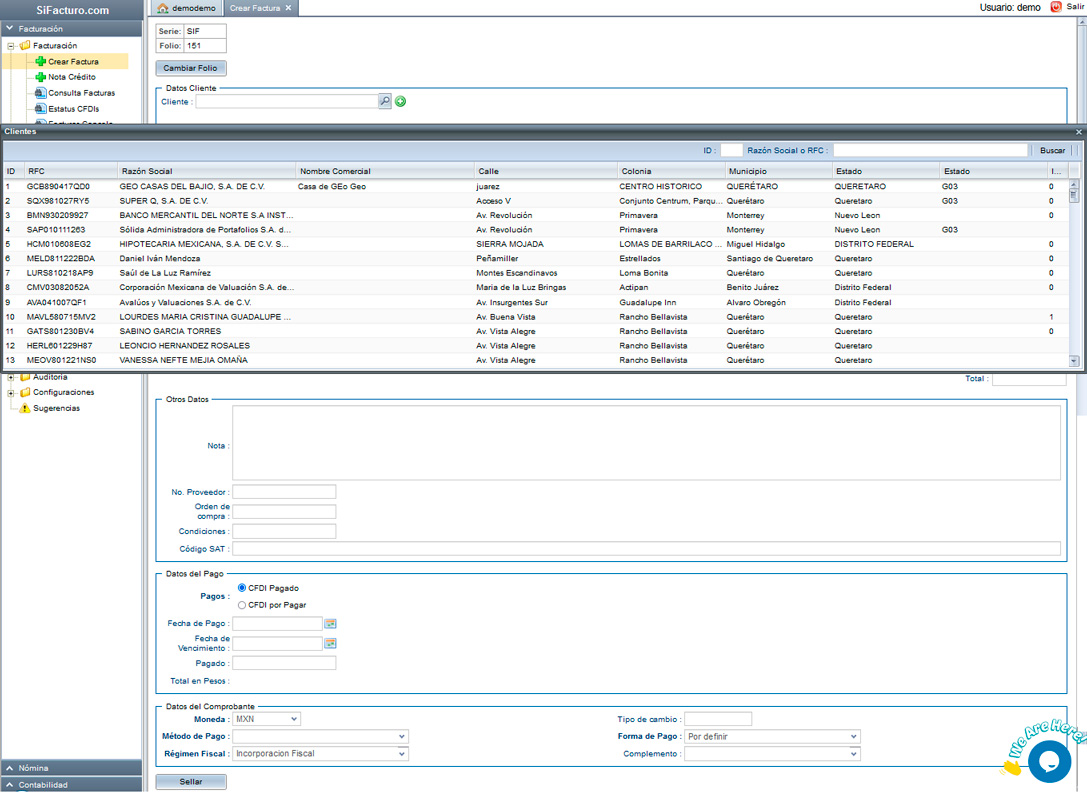Image resolution: width=1087 pixels, height=804 pixels.
Task: Click the Razón Social o RFC search field
Action: click(930, 150)
